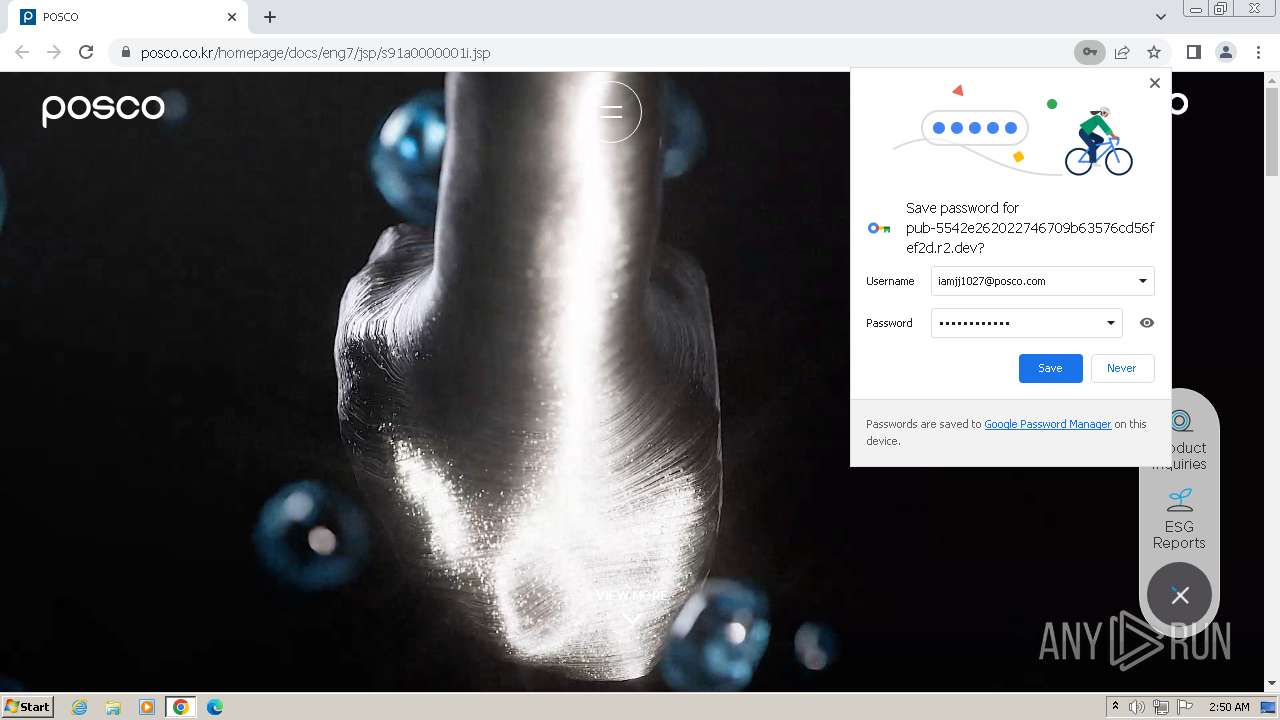Click the share page icon in the address bar
The image size is (1280, 720).
(1122, 52)
